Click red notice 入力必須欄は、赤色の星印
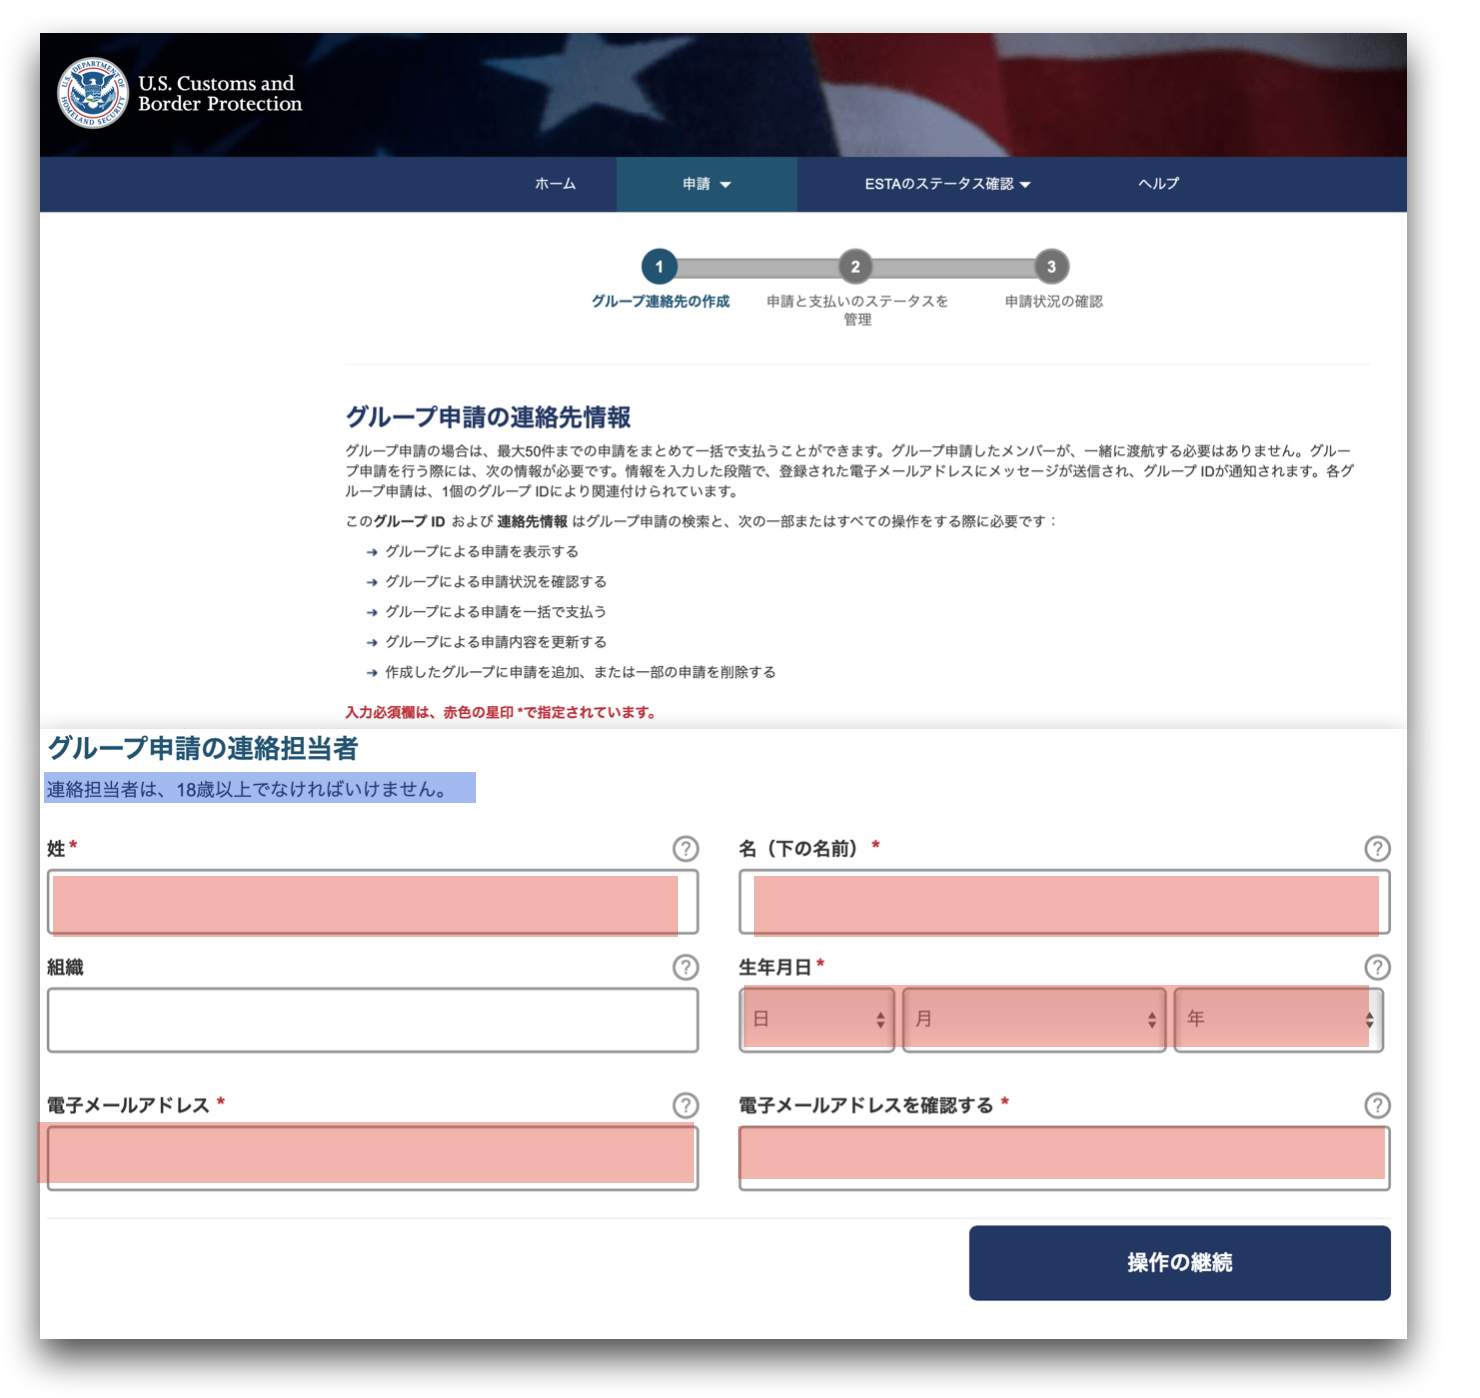Viewport: 1480px width, 1398px height. [x=500, y=712]
